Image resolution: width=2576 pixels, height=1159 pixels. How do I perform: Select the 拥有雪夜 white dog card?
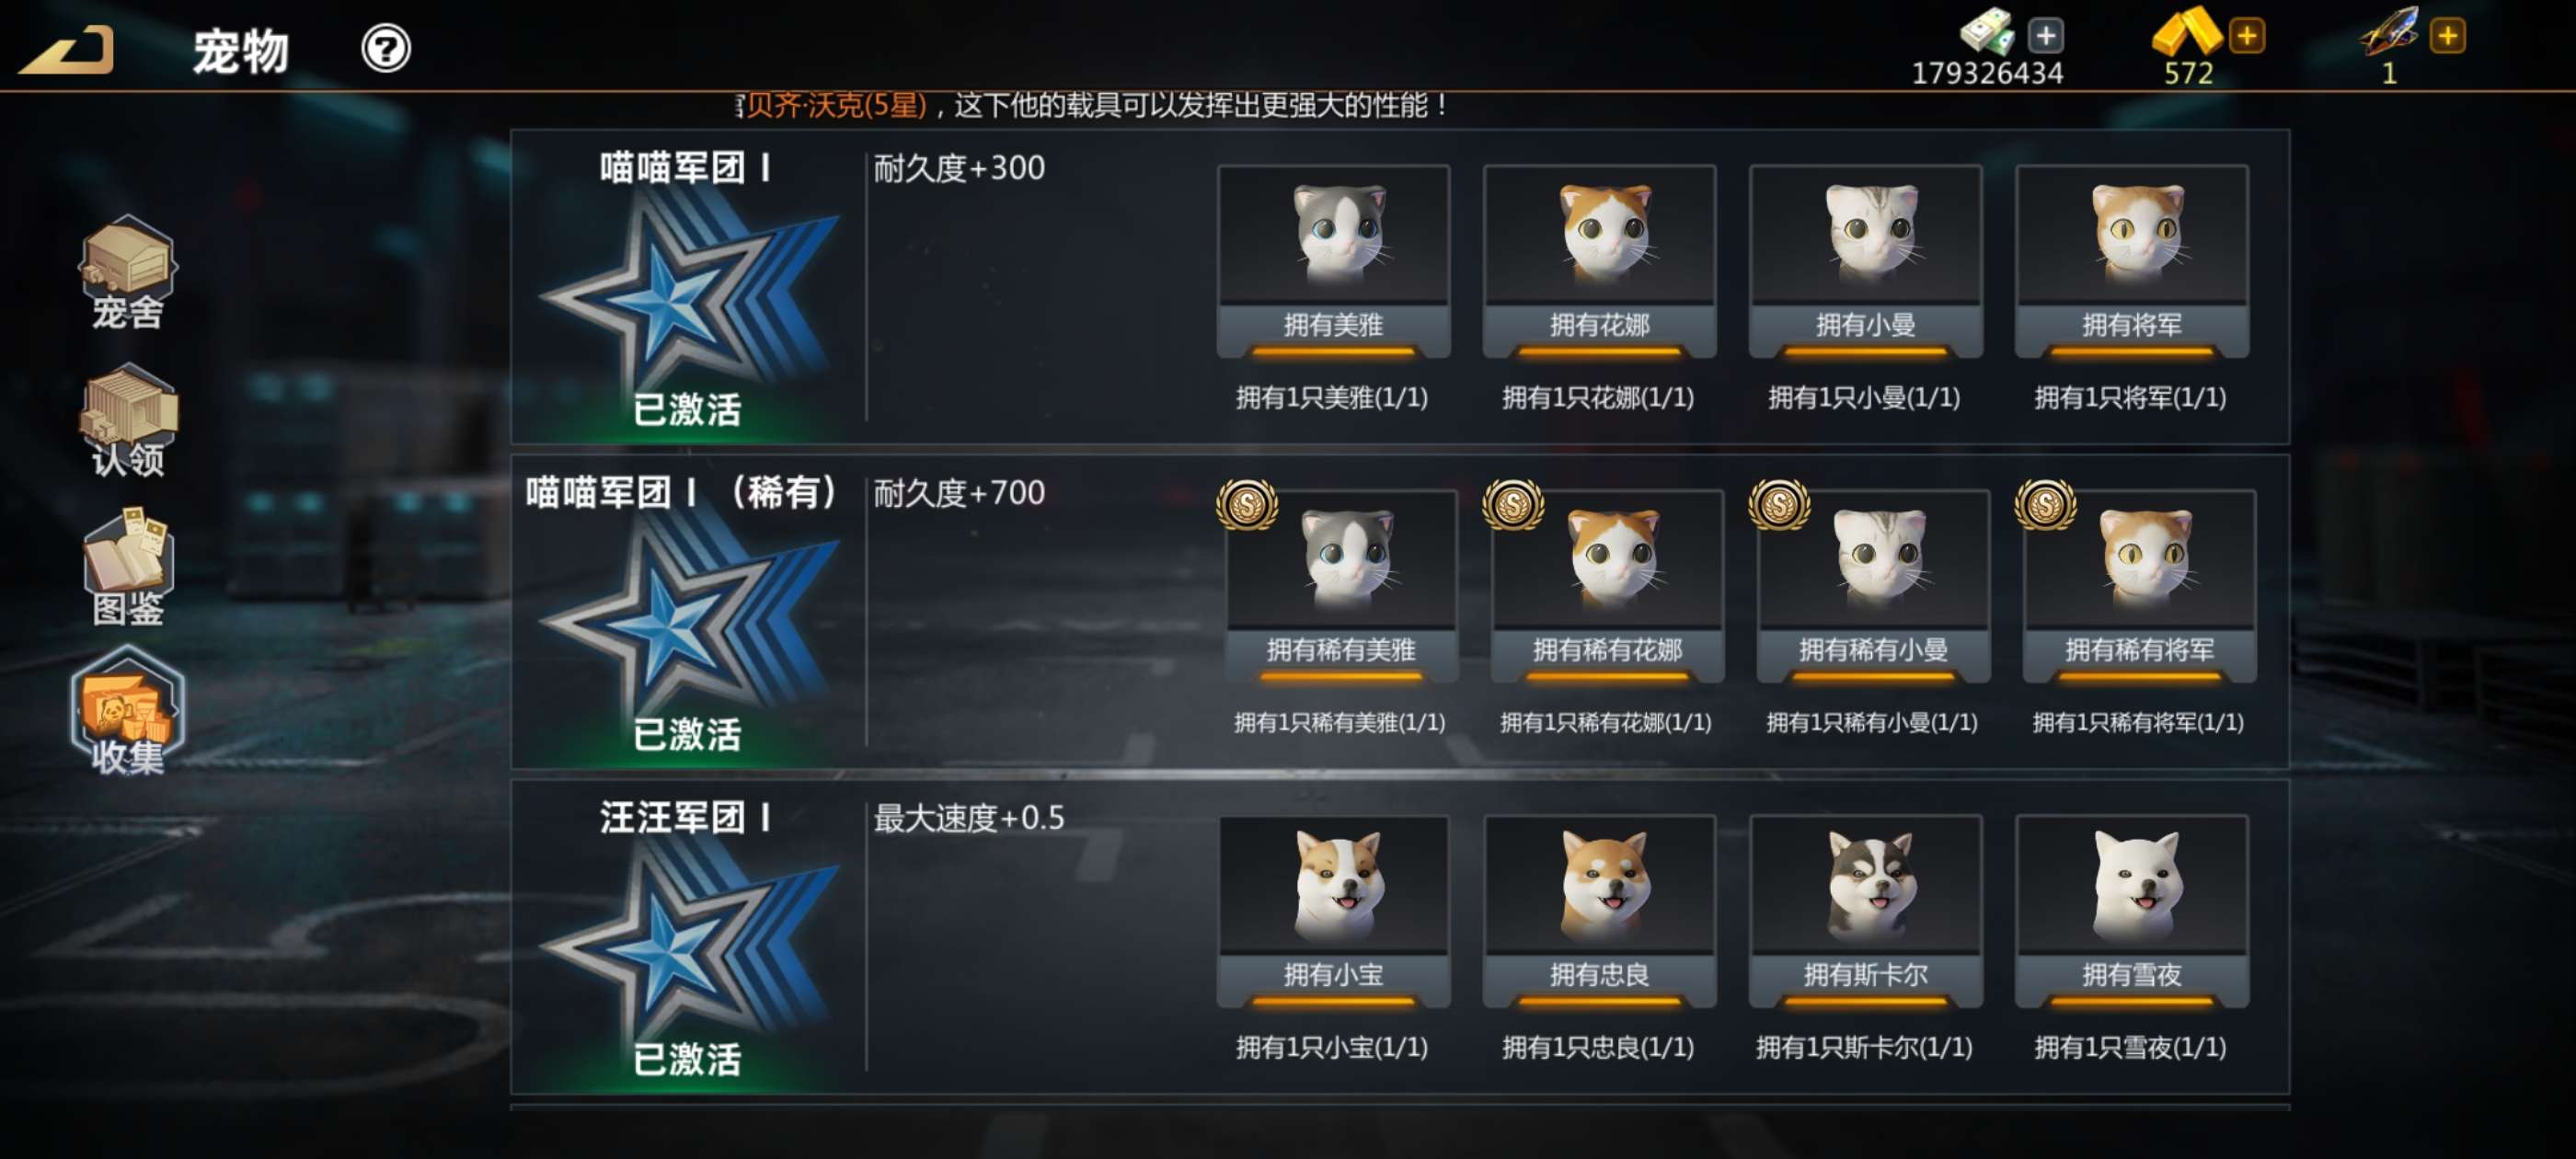click(x=2131, y=912)
